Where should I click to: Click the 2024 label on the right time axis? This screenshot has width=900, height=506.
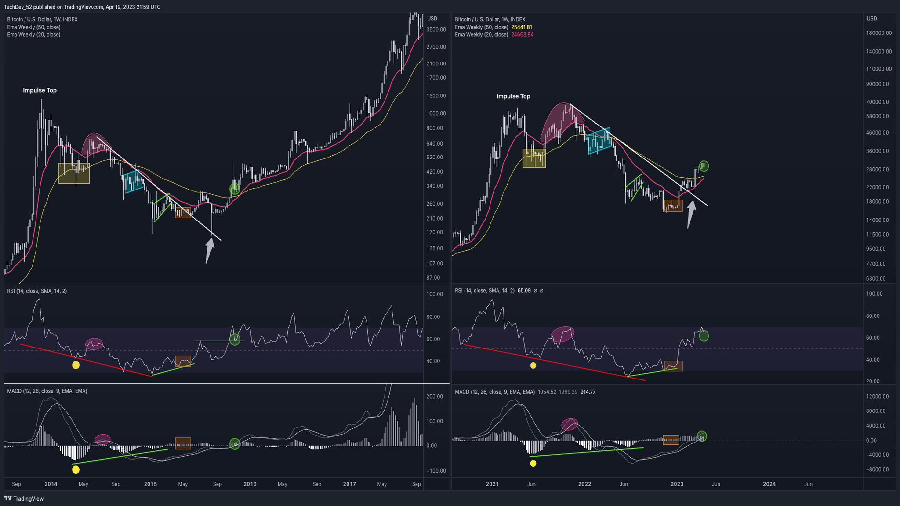[768, 483]
